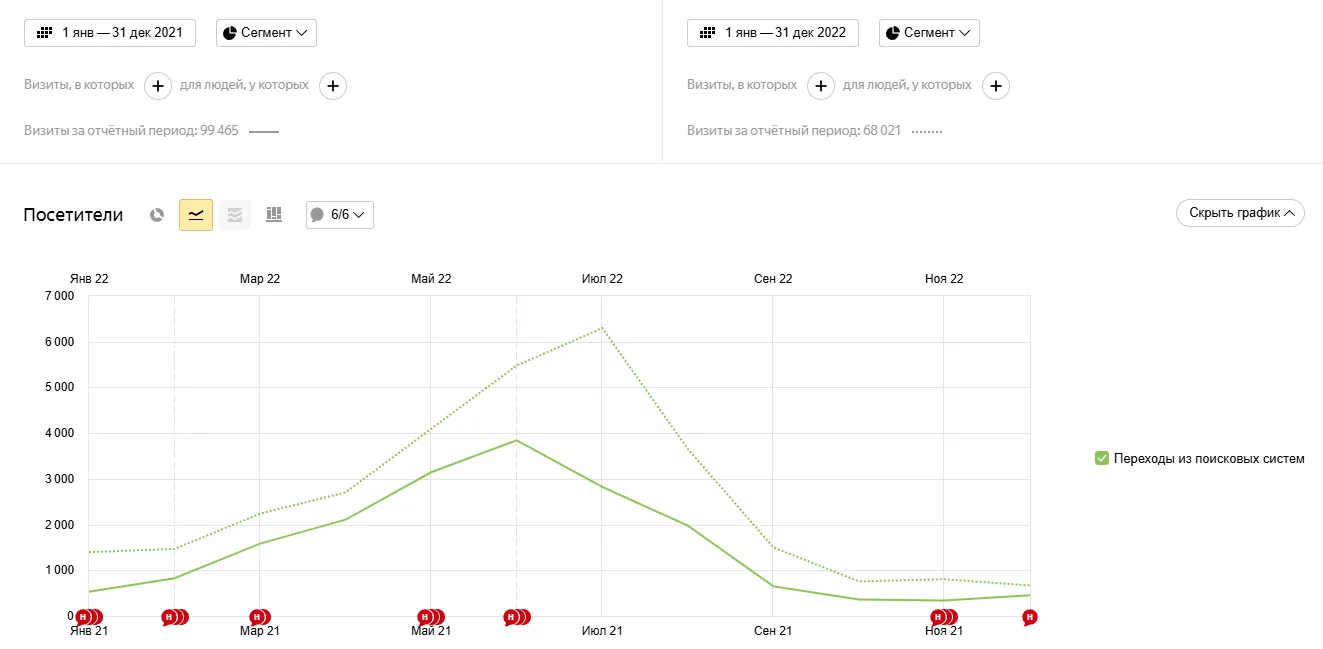Click the annotation marker near Ноя 21
The width and height of the screenshot is (1323, 649).
pyautogui.click(x=939, y=617)
